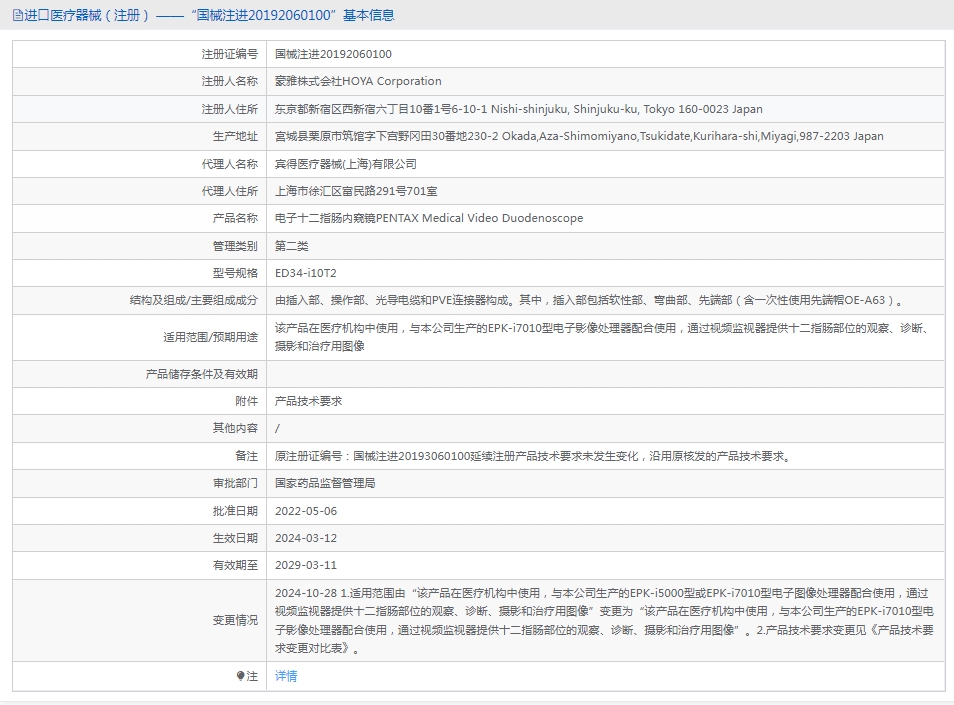Click the page title ending in 基本信息
Screen dimensions: 954x705
tap(209, 15)
